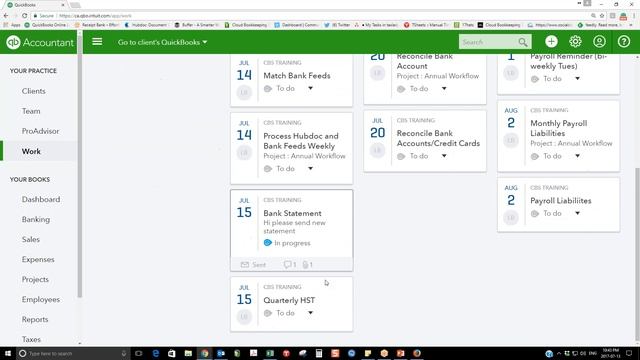
Task: Open File Explorer from the taskbar
Action: (188, 353)
